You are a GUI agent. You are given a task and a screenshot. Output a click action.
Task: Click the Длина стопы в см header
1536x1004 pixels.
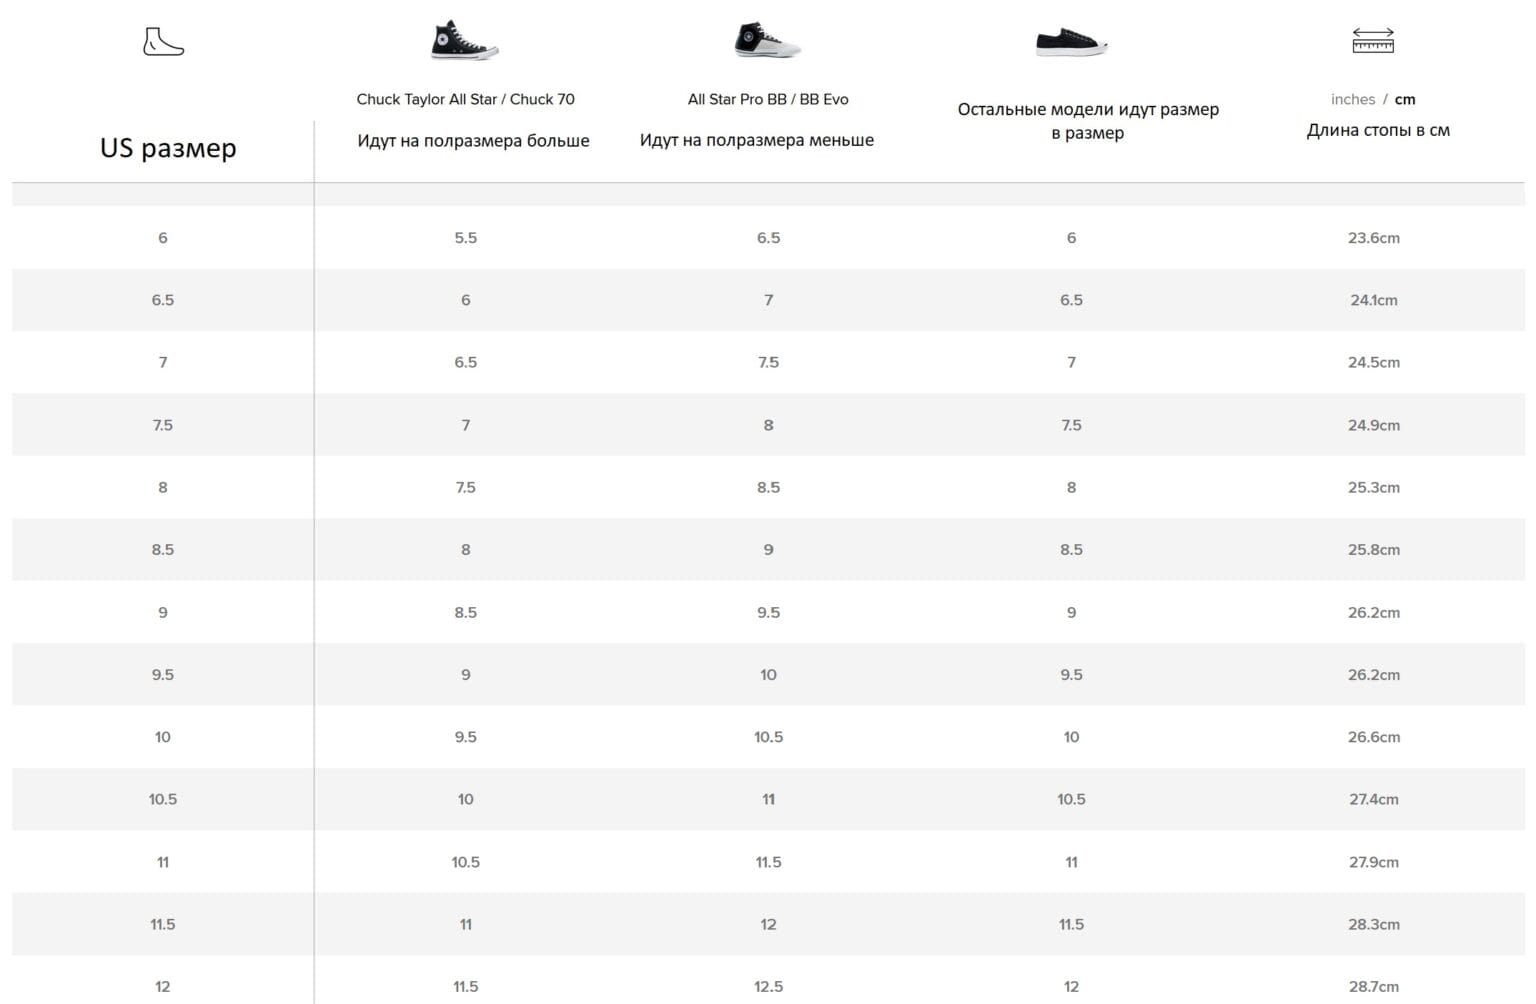tap(1378, 130)
